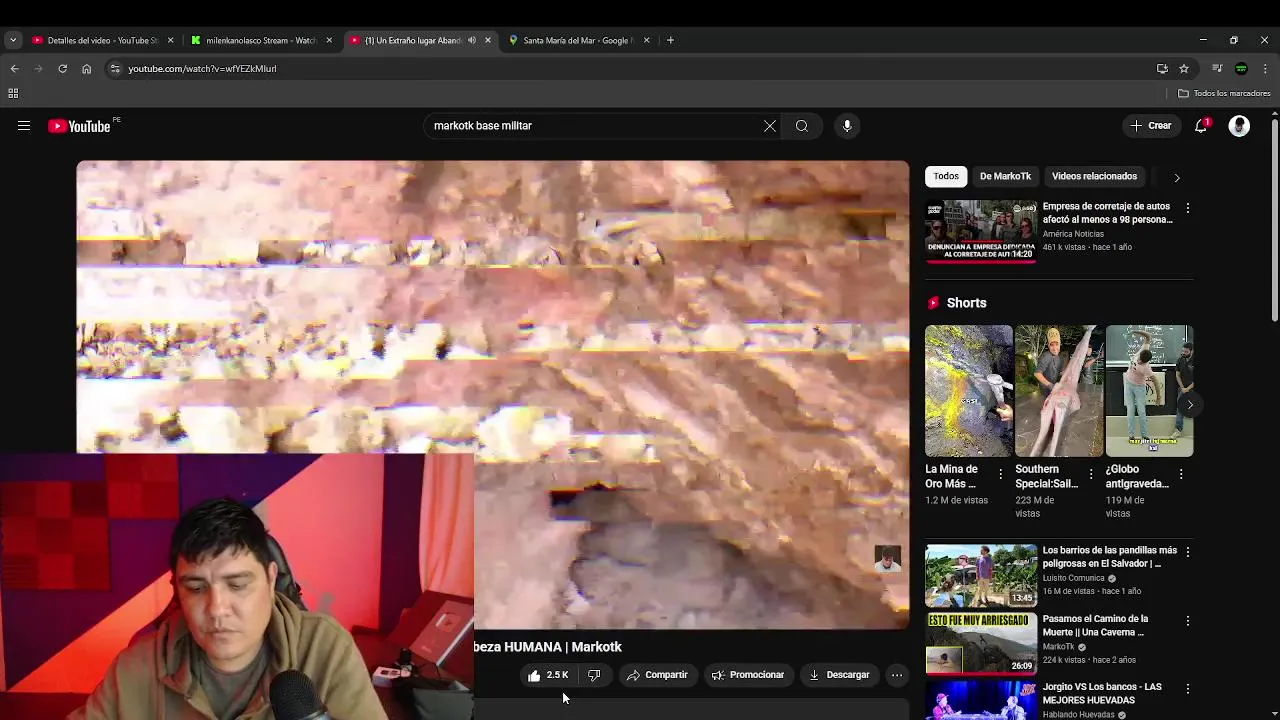Click the main video player
1280x720 pixels.
[493, 395]
